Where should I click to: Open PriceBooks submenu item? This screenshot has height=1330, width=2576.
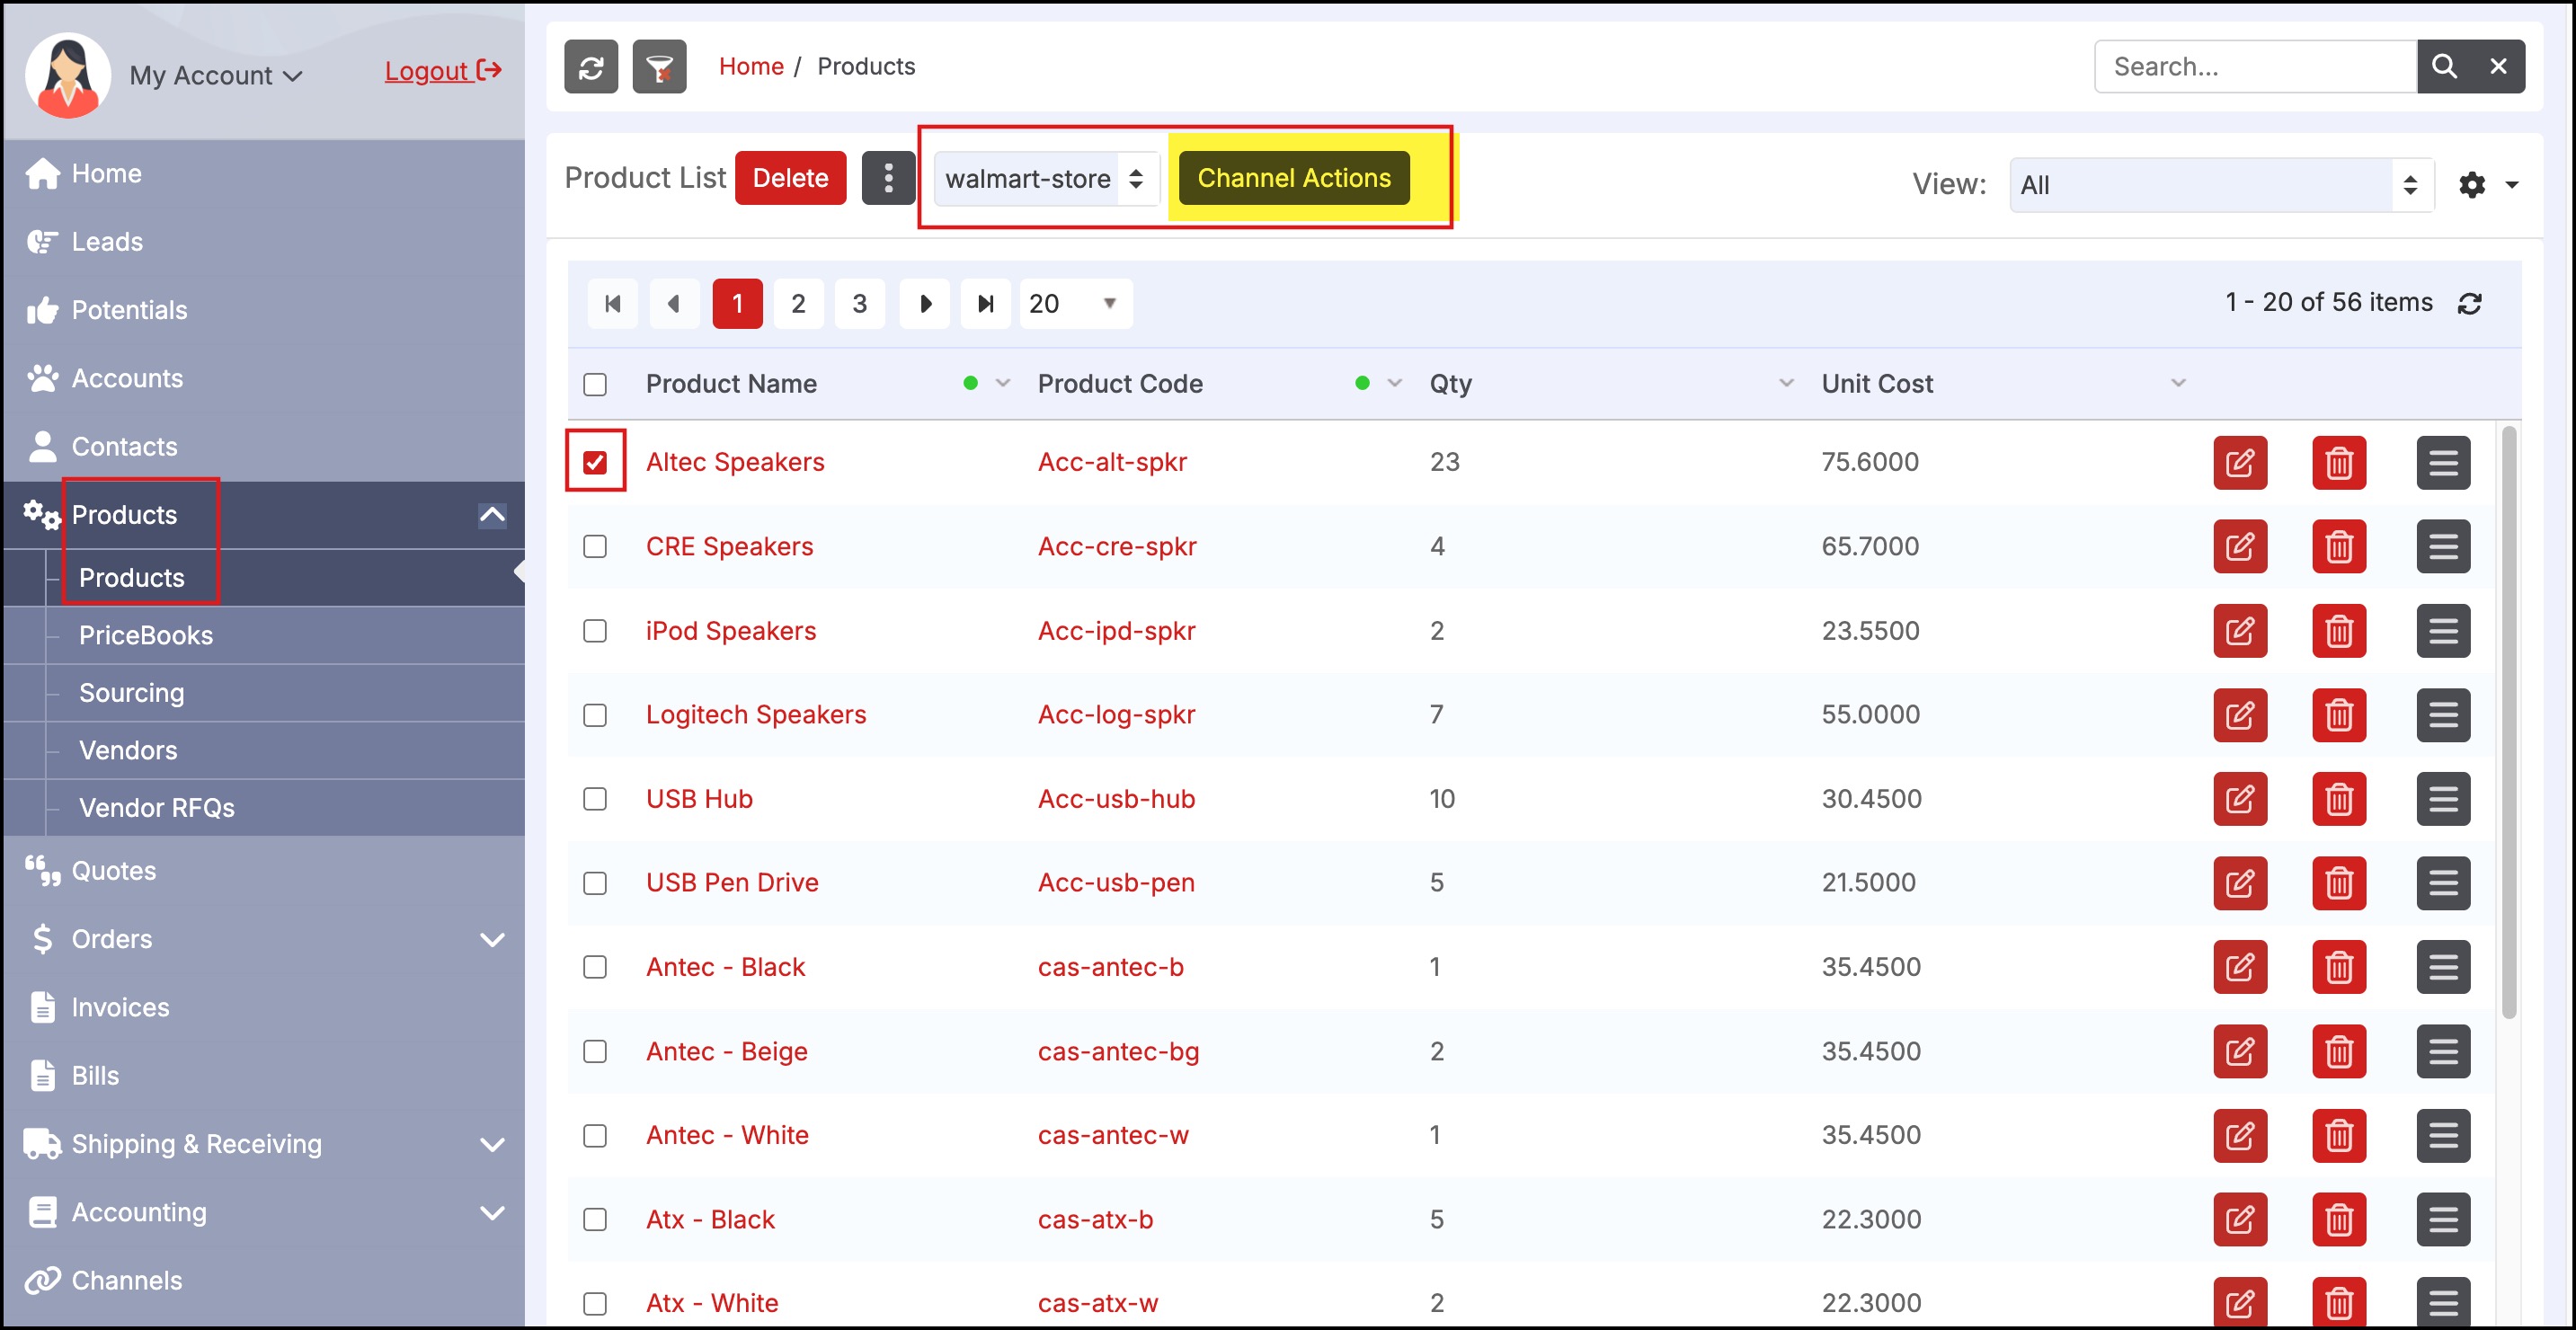tap(145, 635)
